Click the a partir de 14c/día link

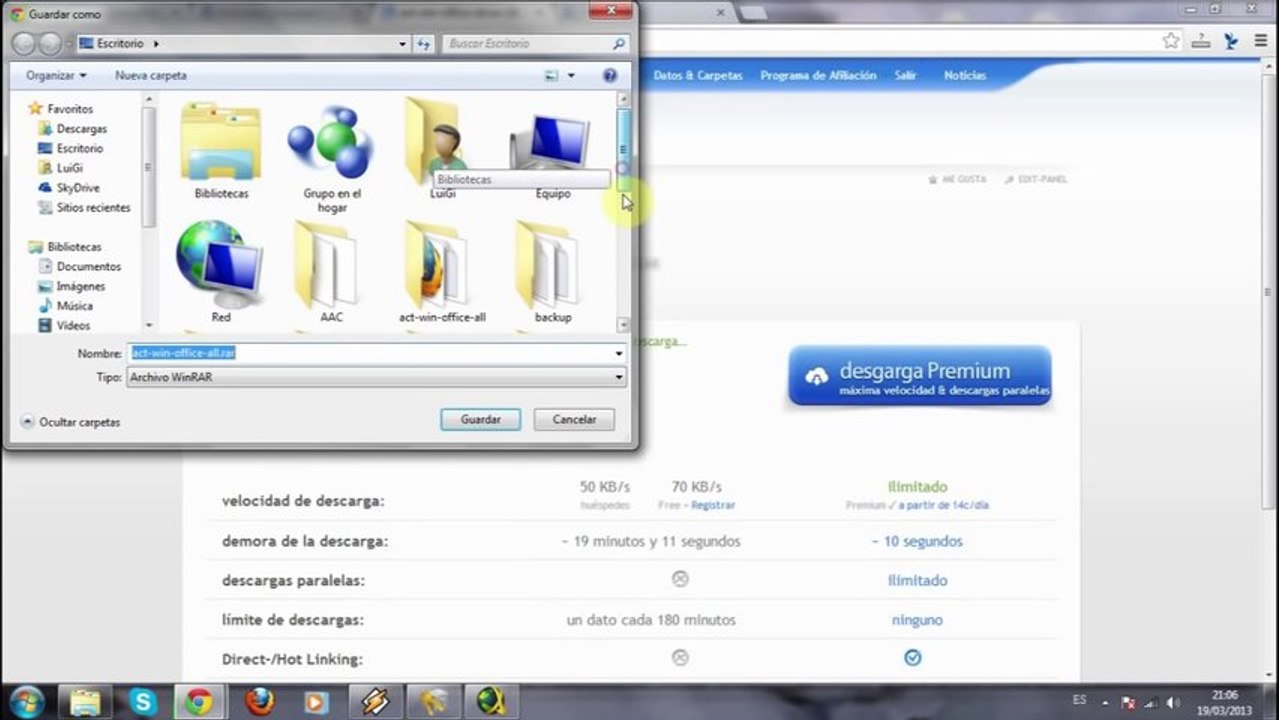click(943, 505)
